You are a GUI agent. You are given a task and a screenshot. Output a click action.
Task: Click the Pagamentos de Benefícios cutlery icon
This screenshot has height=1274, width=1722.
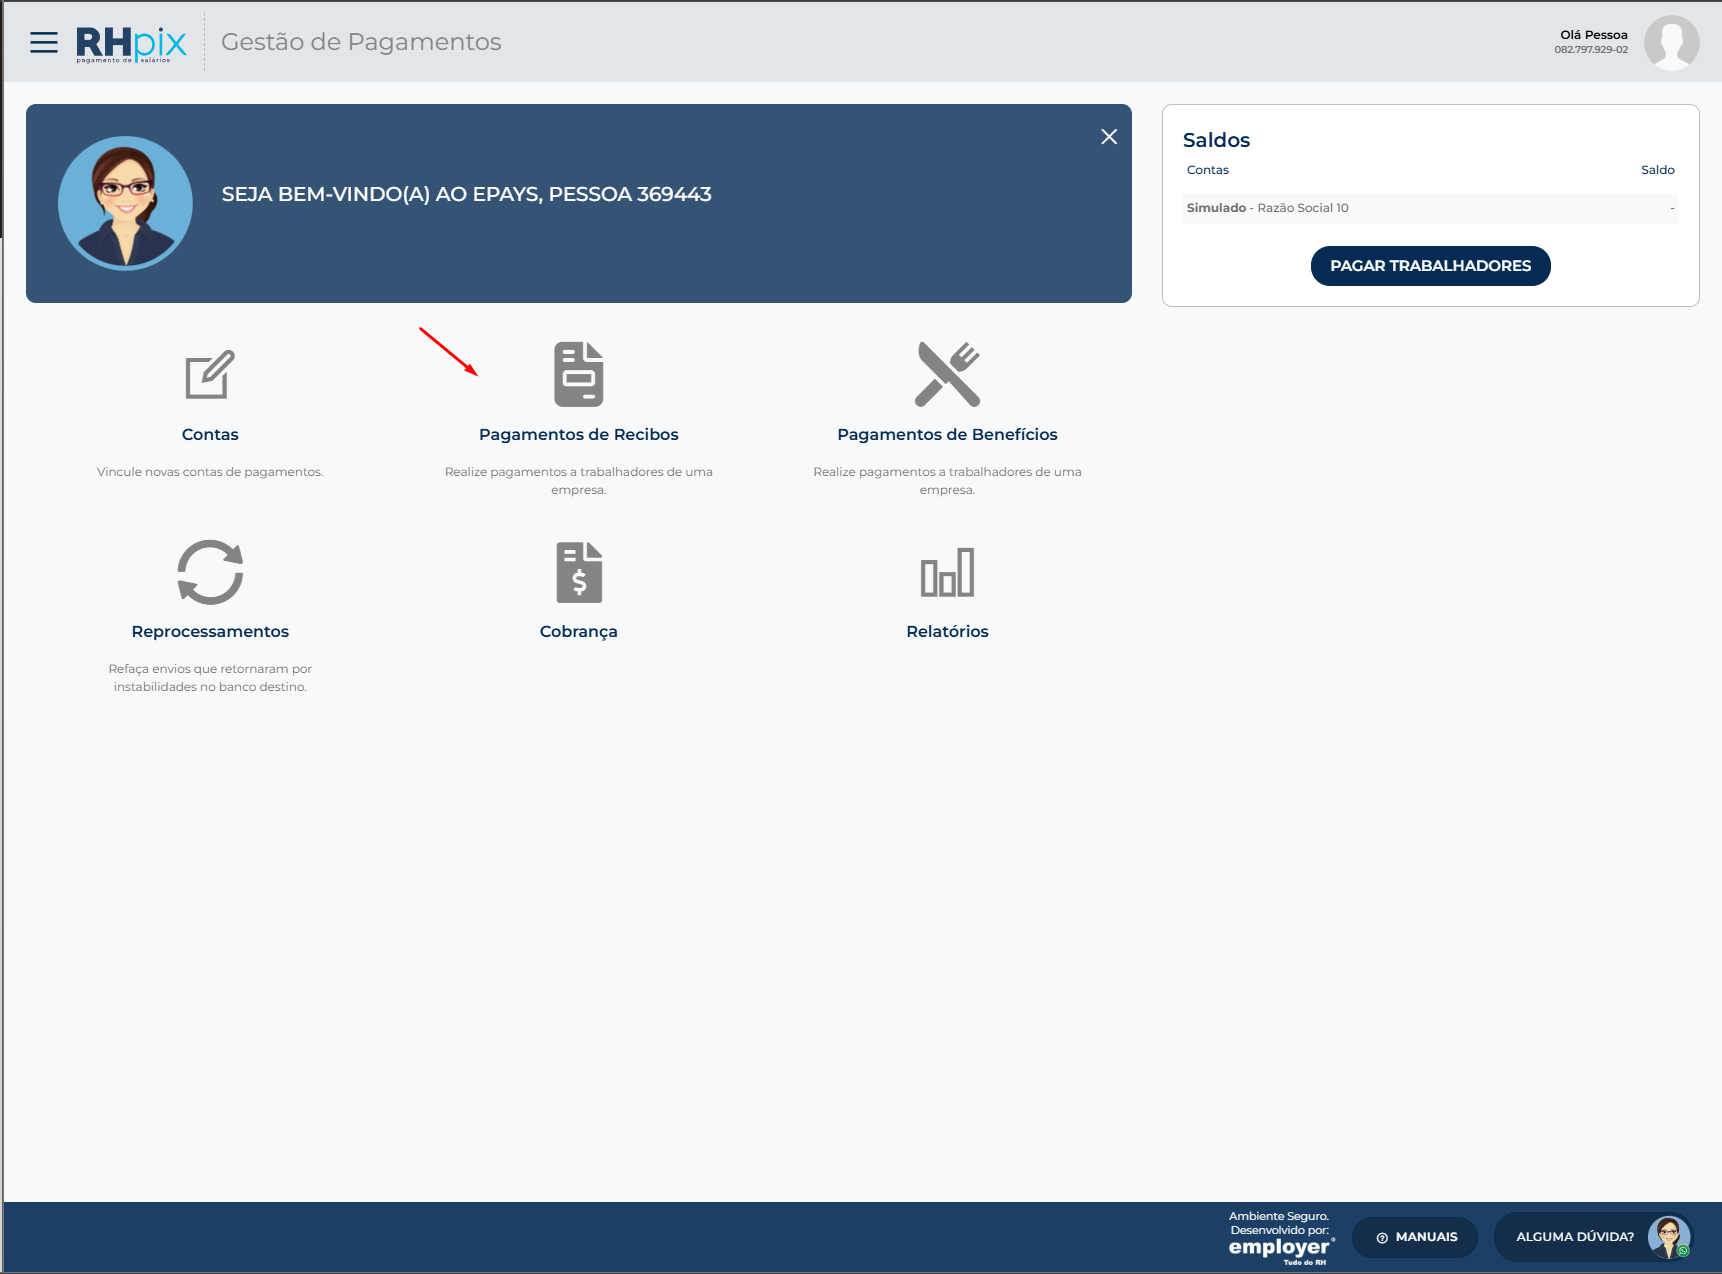(x=947, y=374)
